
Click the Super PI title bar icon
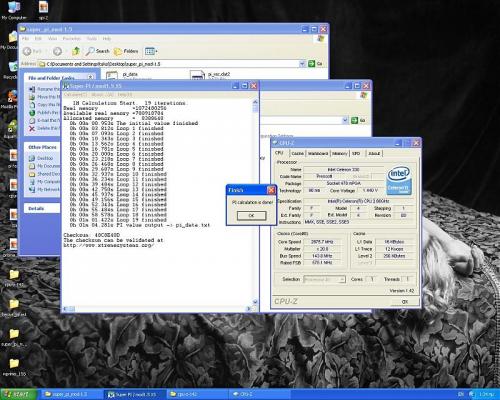pos(66,86)
